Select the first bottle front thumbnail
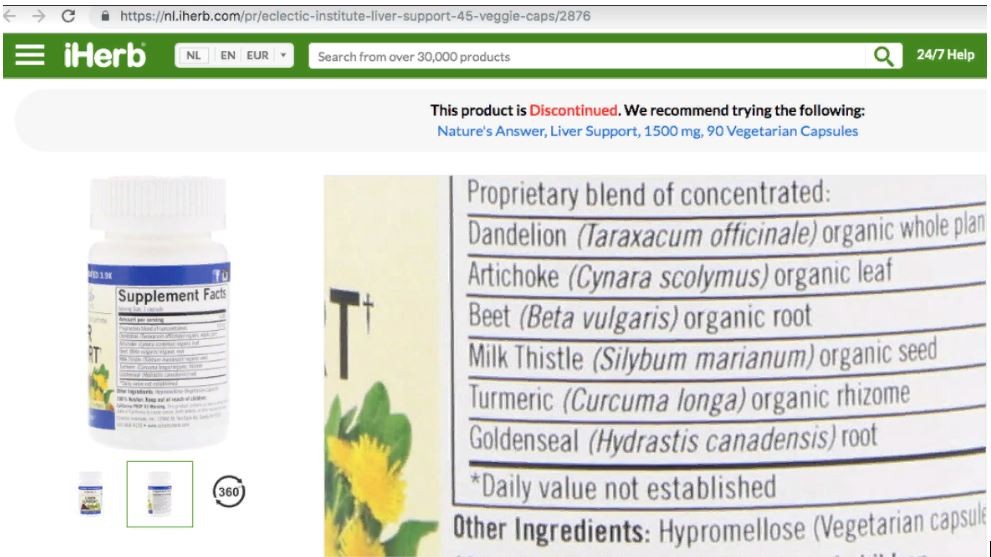Screen dimensions: 991x557 [x=90, y=493]
